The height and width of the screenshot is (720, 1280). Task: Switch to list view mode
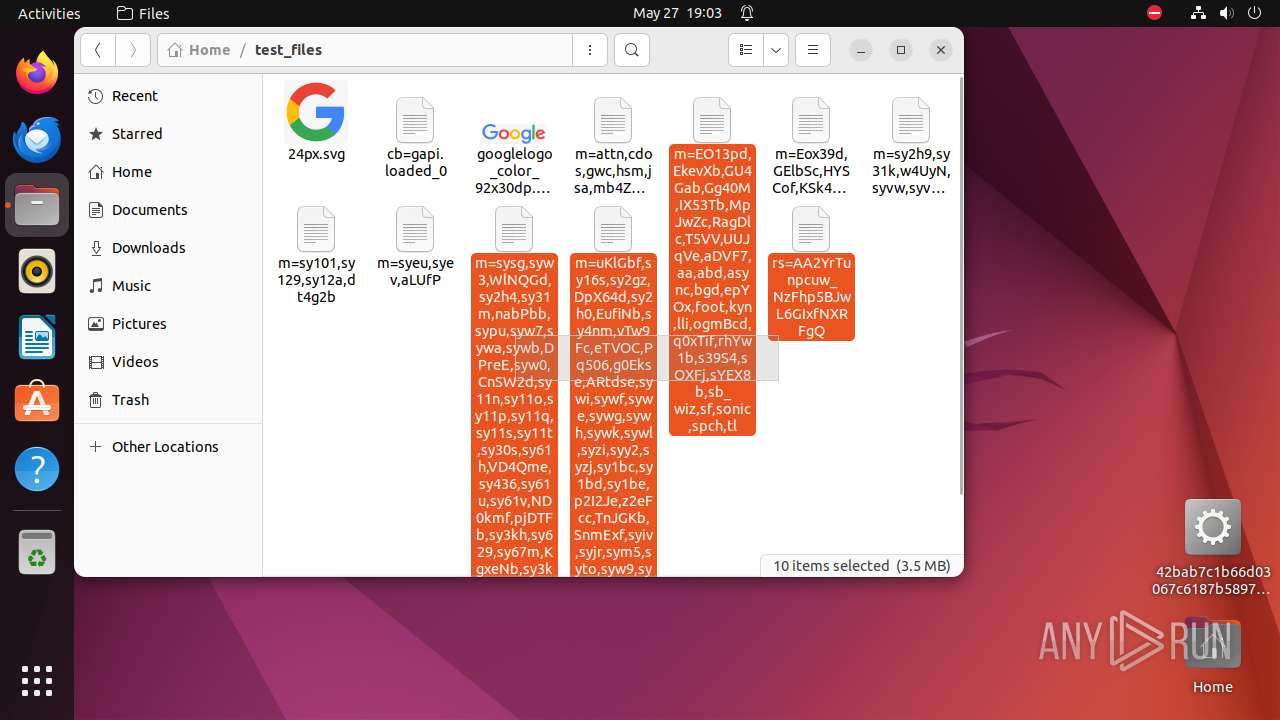click(x=745, y=50)
